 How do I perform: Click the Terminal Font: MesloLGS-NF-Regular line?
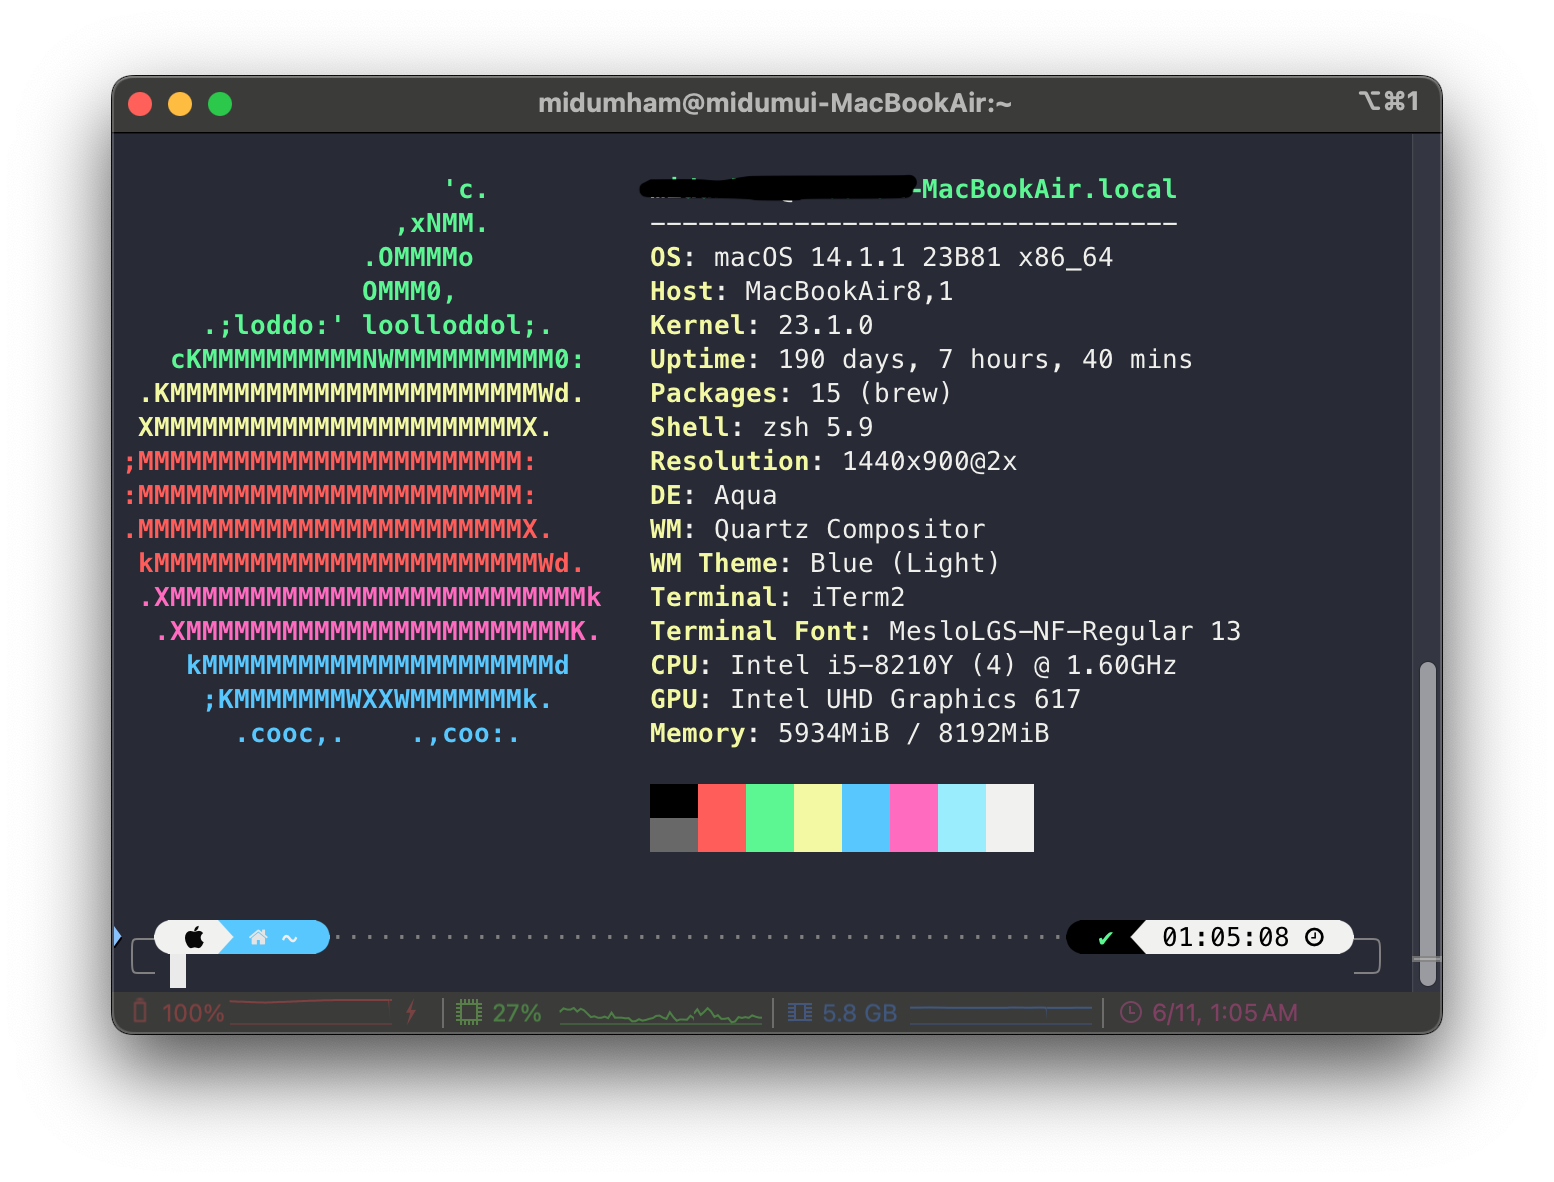[945, 631]
